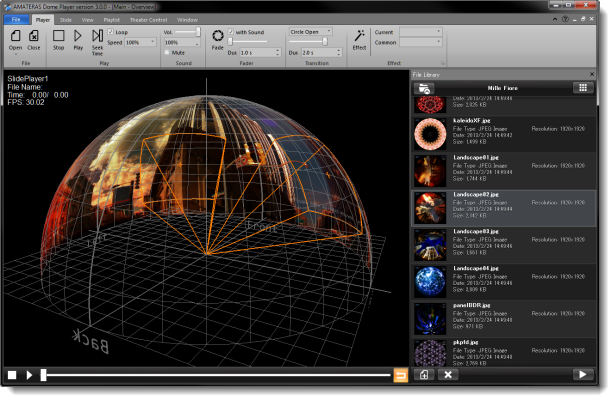Click the Fade circle icon
The height and width of the screenshot is (402, 615).
pos(218,36)
